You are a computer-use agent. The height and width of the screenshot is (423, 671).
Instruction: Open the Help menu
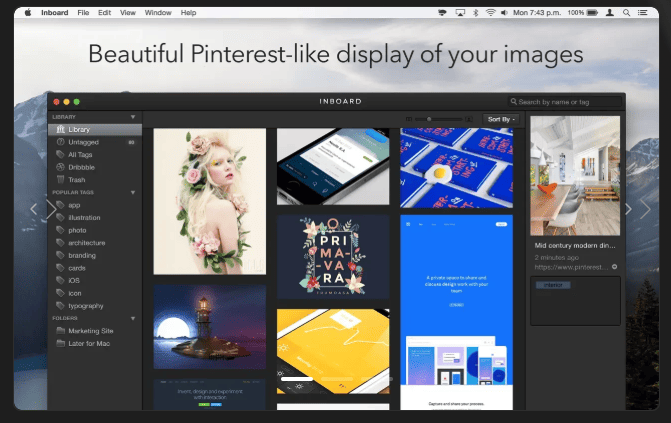[188, 13]
